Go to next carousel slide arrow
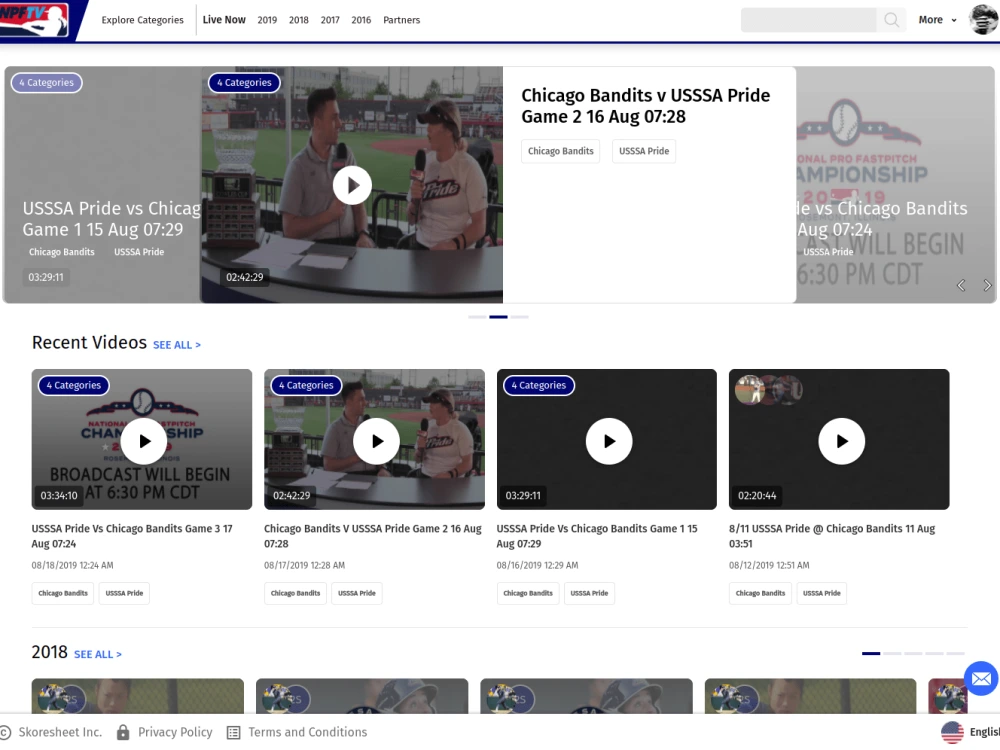The width and height of the screenshot is (1000, 750). point(987,285)
